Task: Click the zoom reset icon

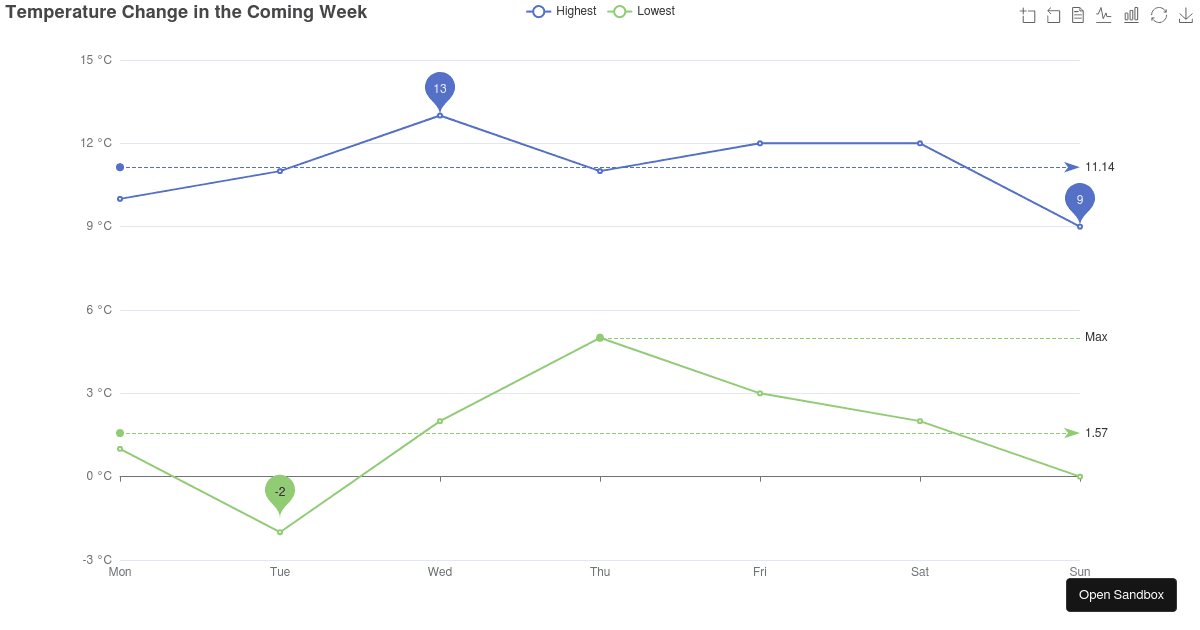Action: point(1053,15)
